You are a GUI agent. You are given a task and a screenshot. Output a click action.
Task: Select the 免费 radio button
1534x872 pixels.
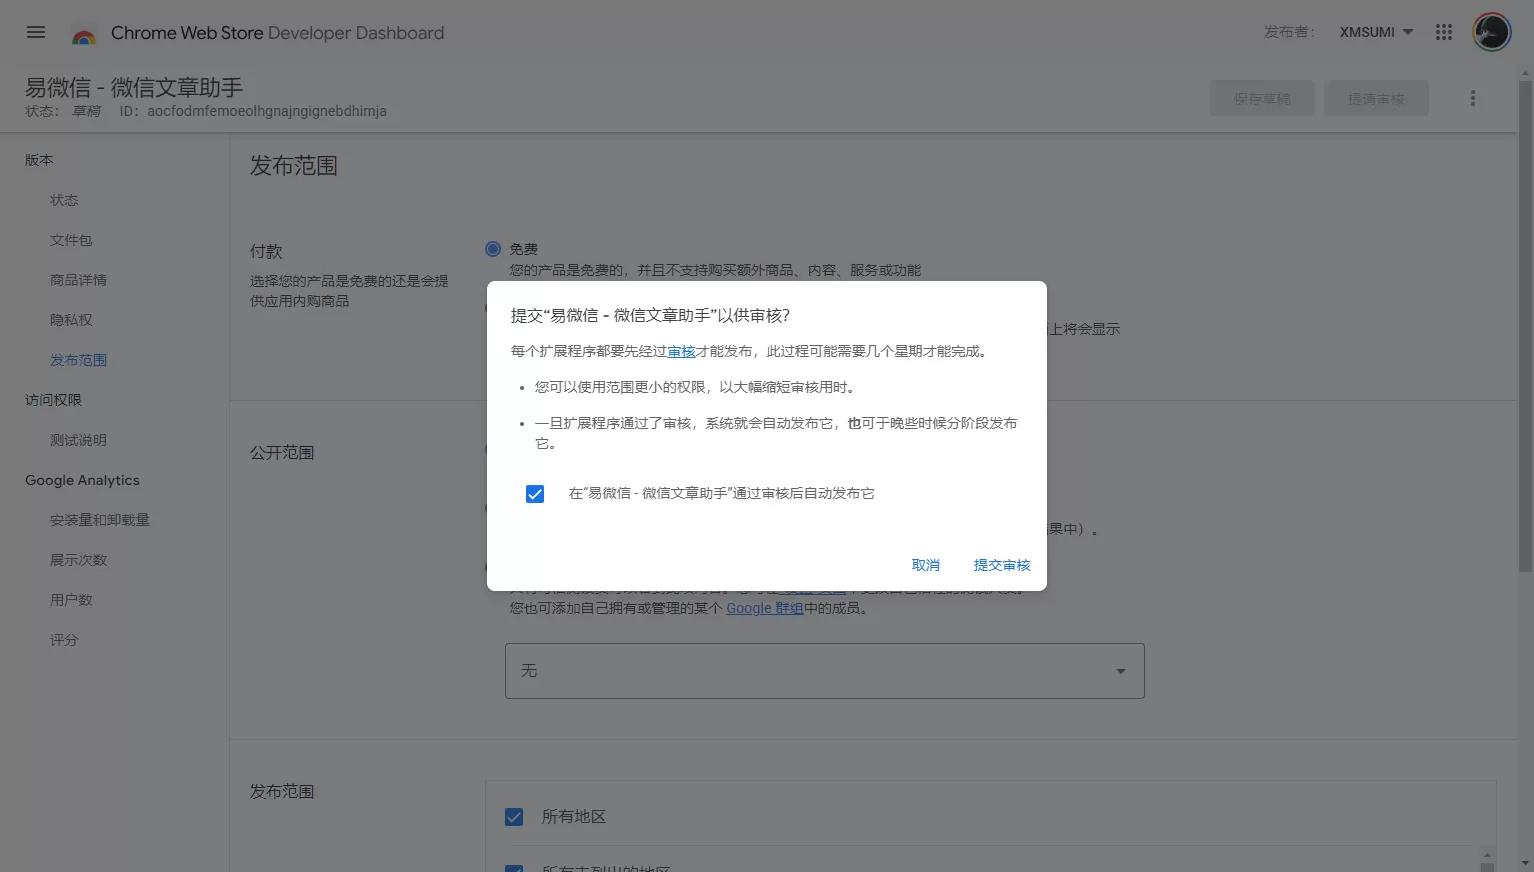coord(493,249)
